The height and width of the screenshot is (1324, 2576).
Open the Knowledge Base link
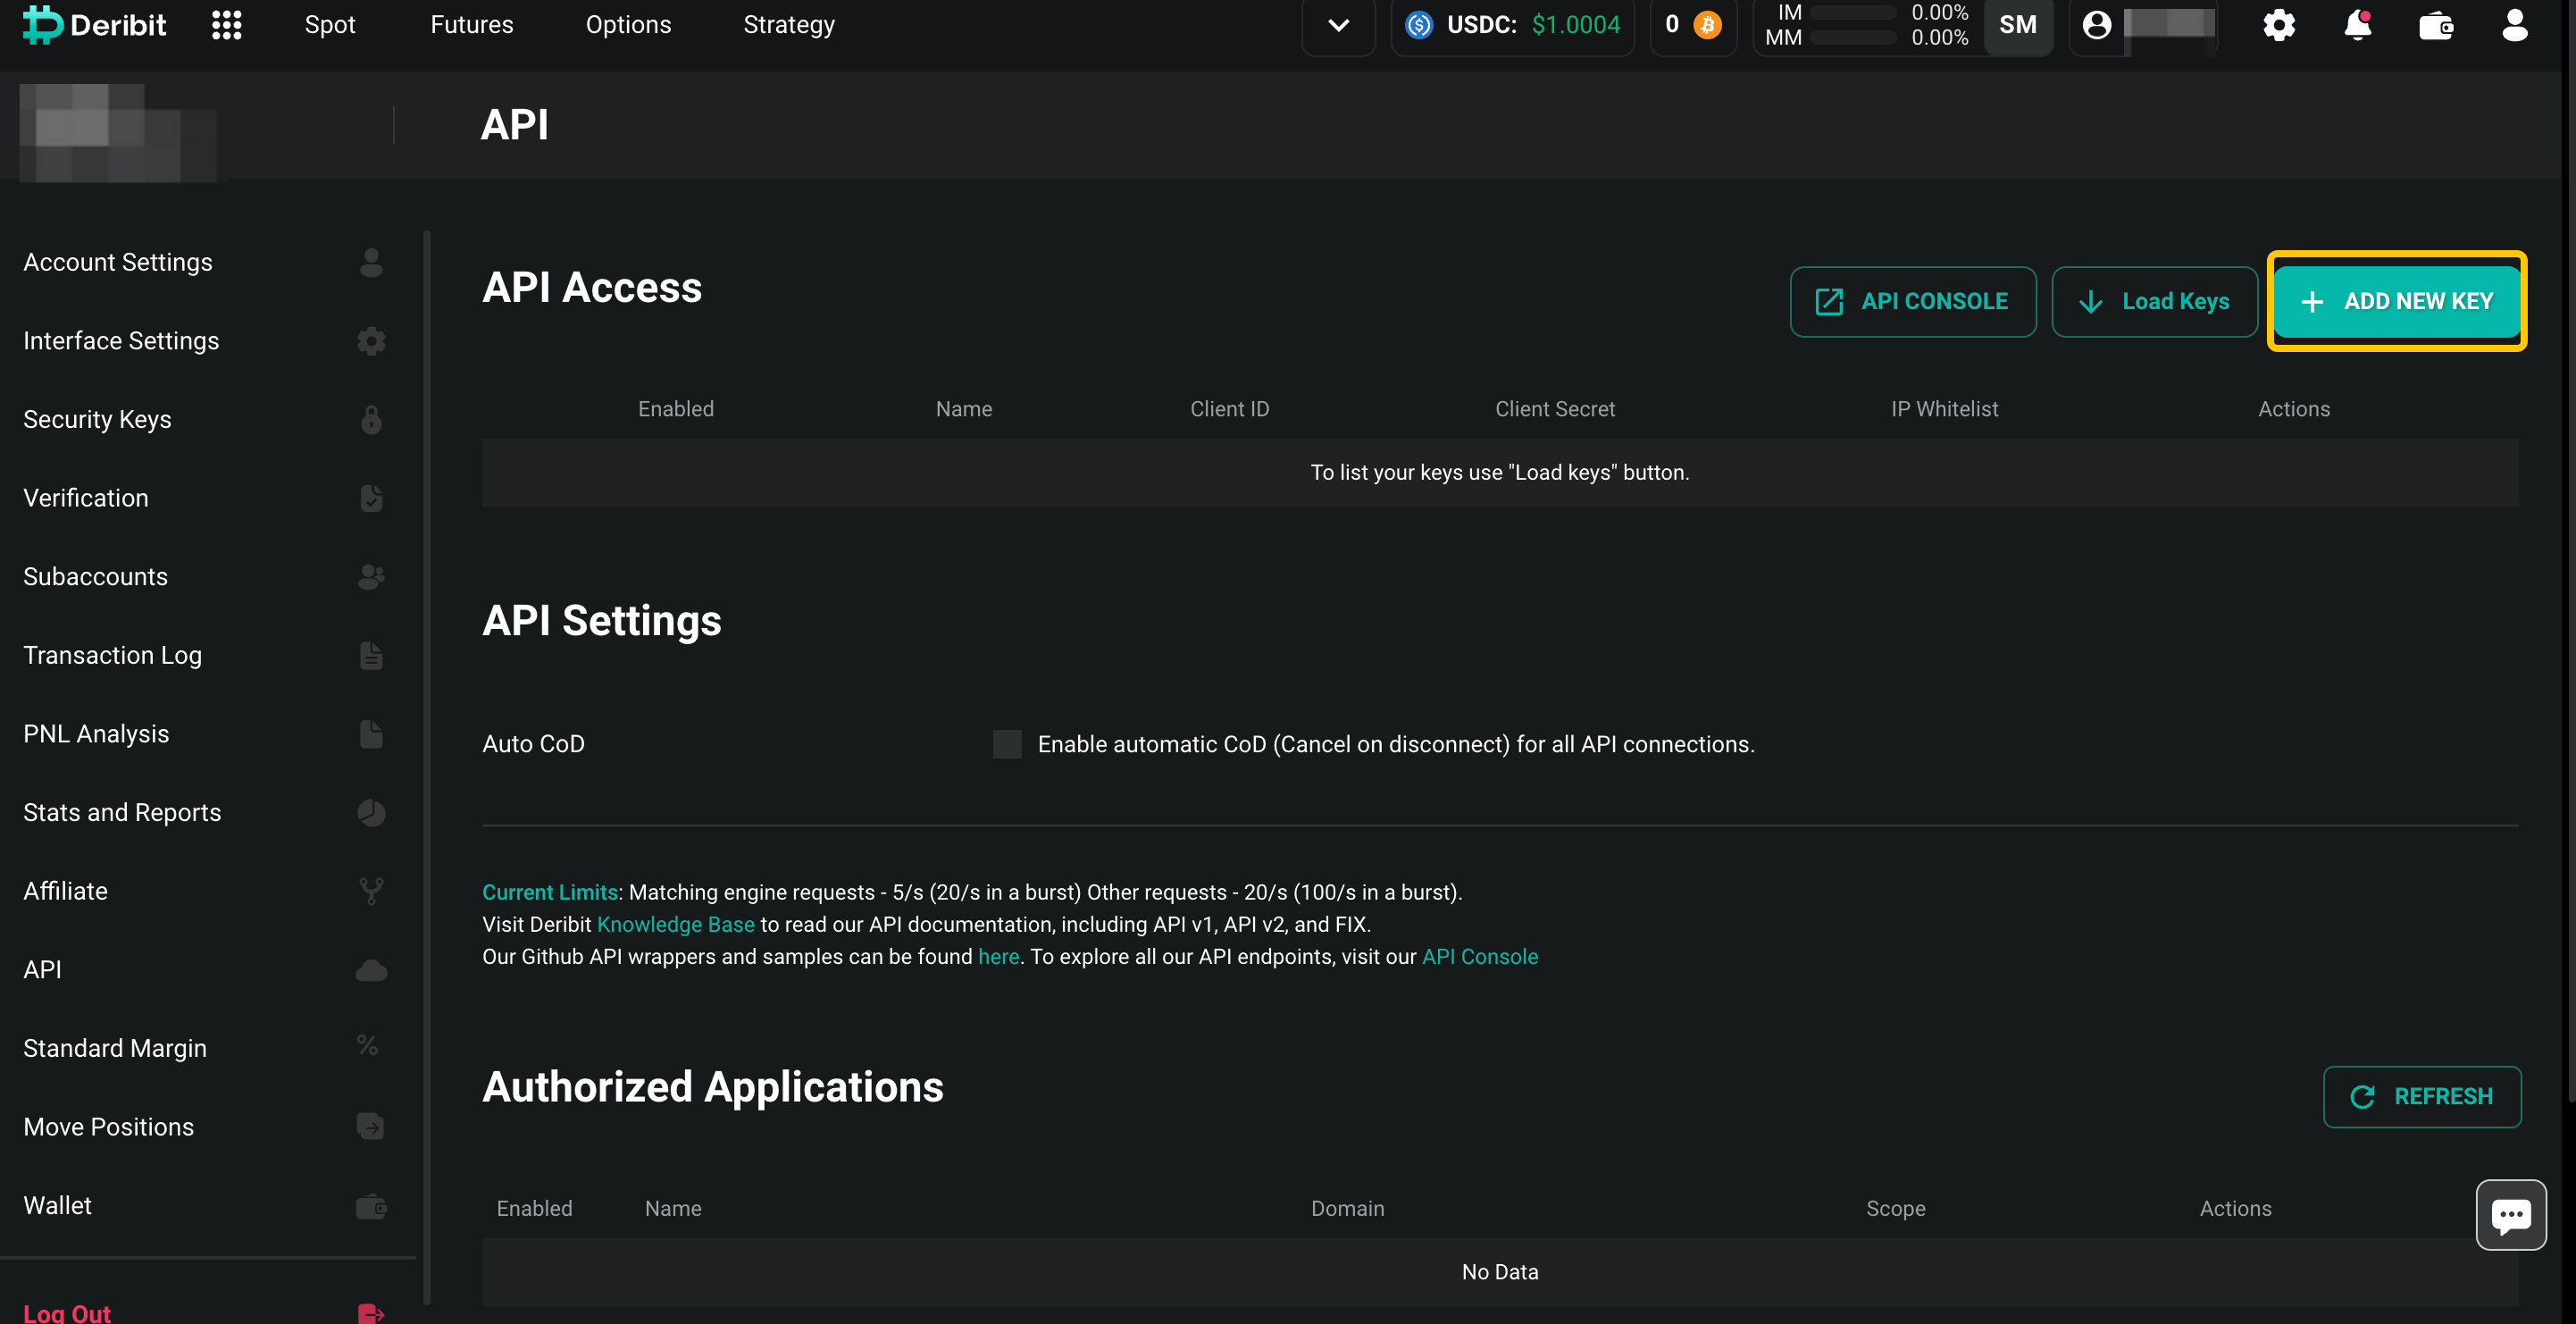click(675, 924)
